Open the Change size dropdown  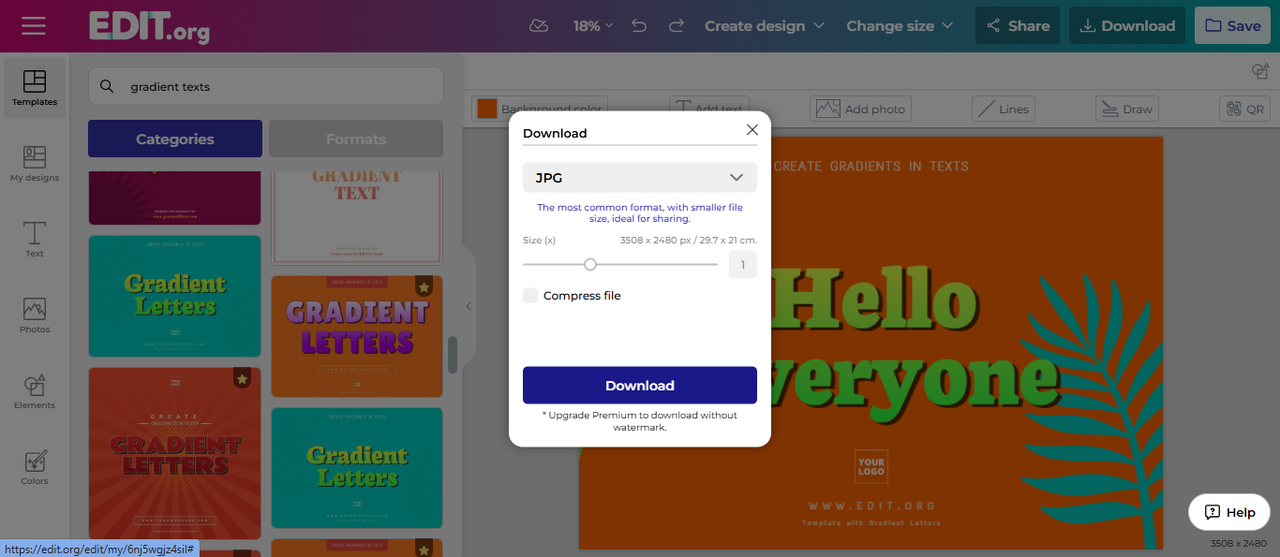(x=900, y=26)
